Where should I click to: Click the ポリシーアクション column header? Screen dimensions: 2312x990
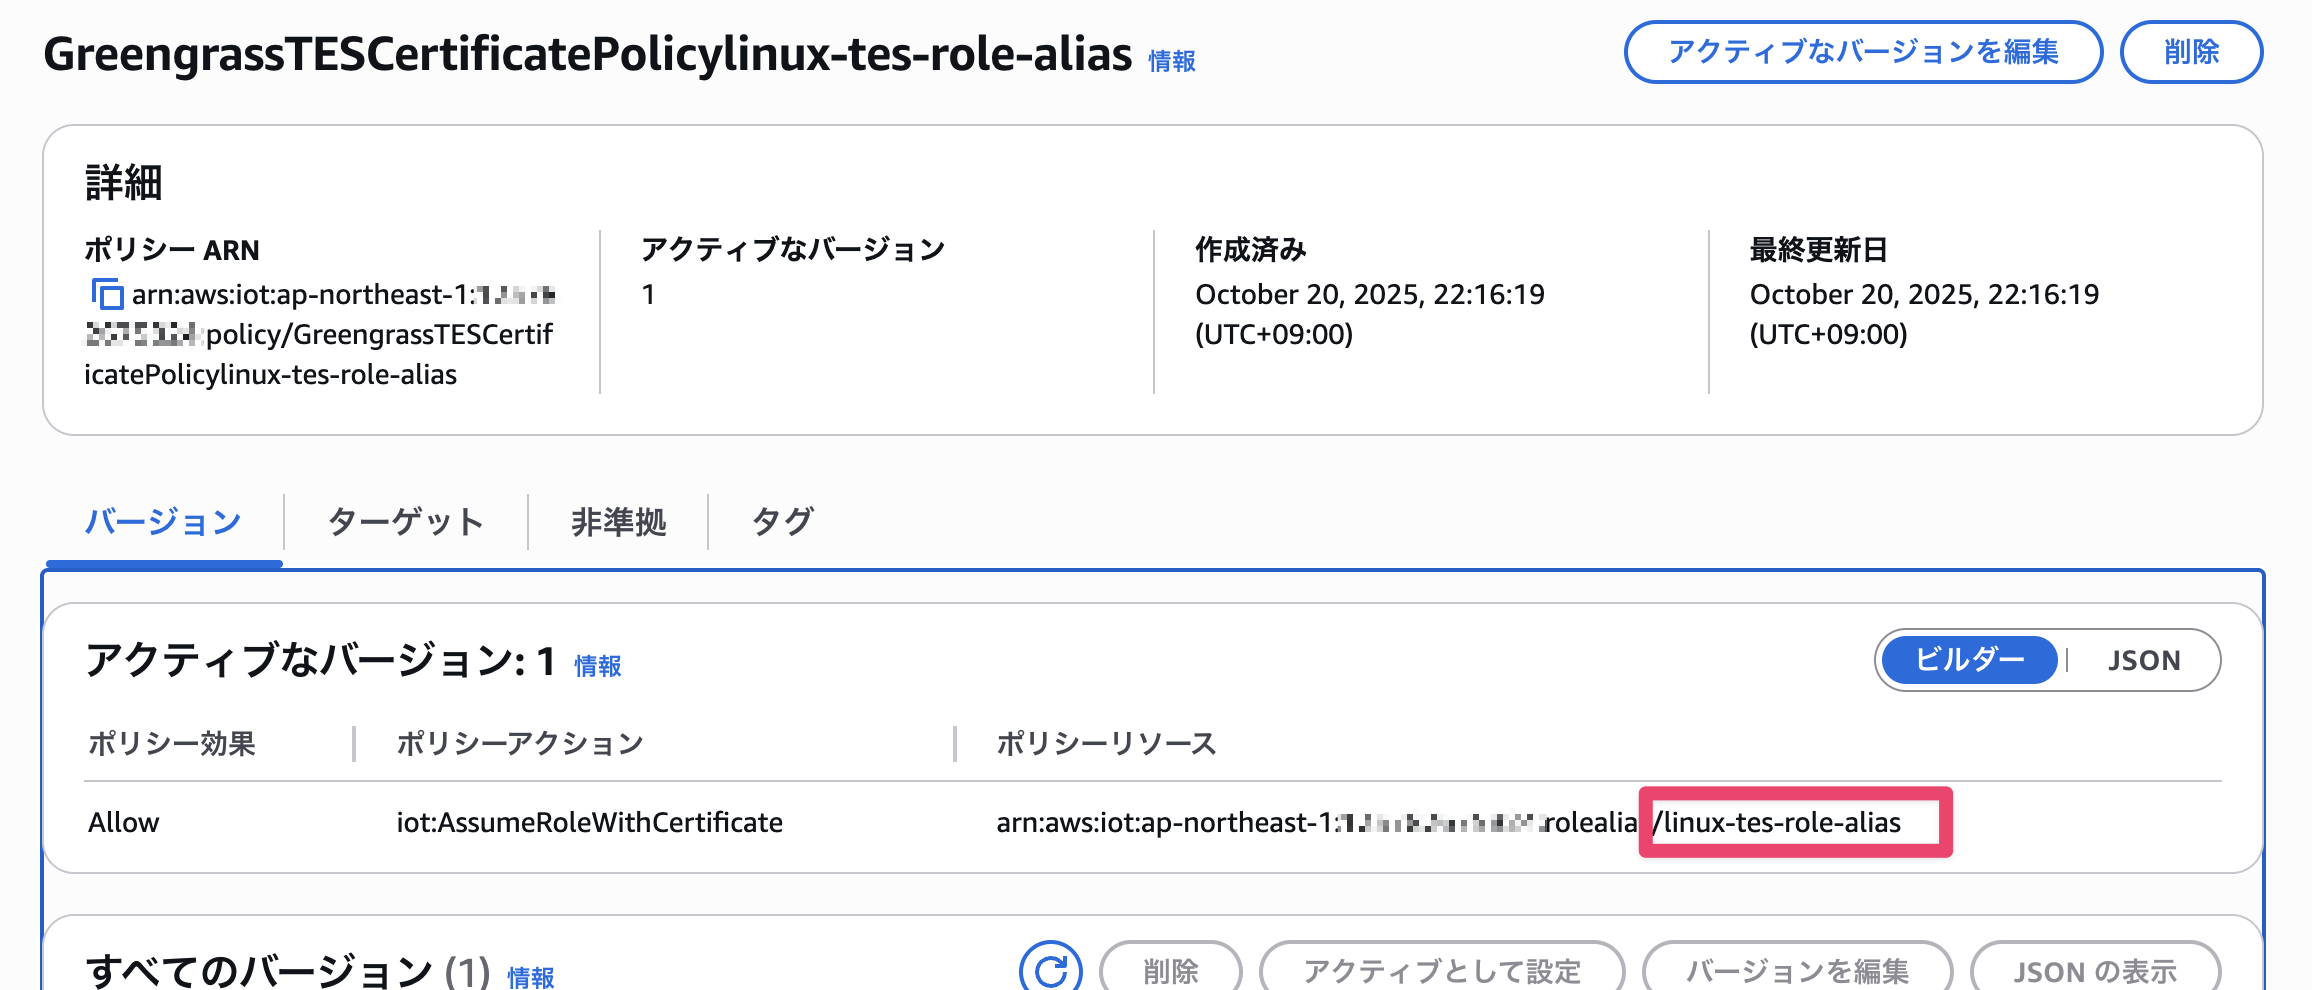[519, 743]
